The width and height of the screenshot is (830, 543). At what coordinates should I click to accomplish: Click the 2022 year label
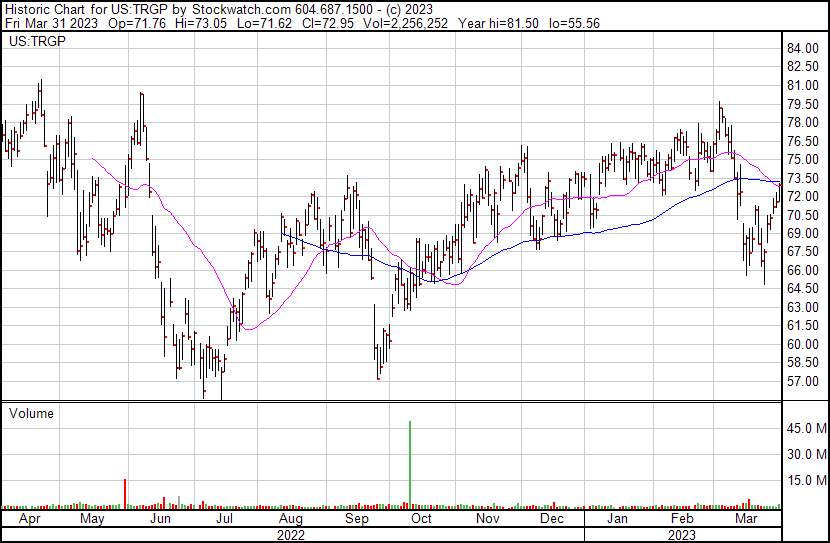click(290, 535)
